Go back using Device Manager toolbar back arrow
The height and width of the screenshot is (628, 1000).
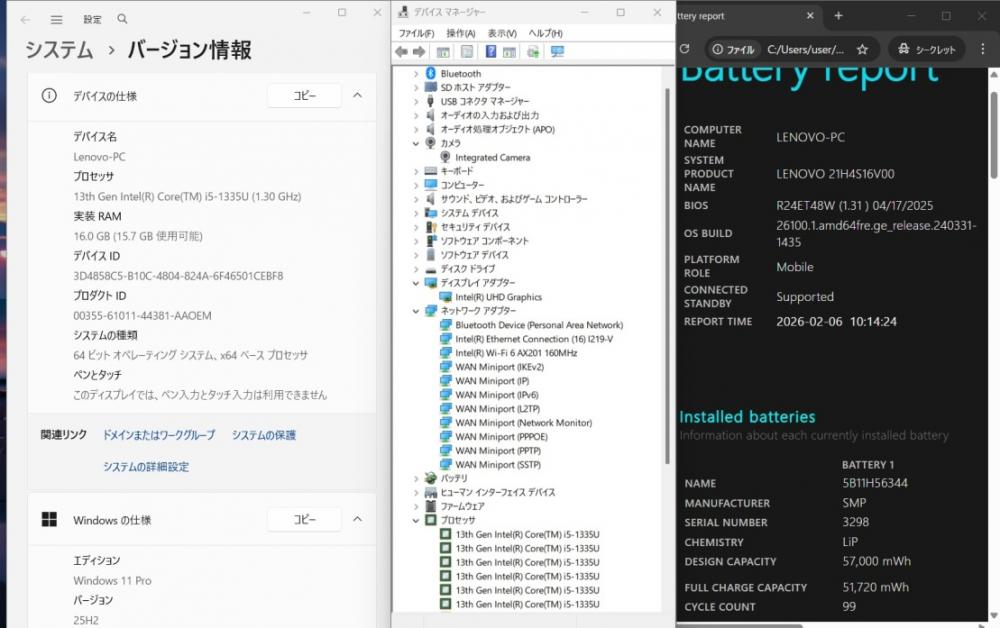coord(401,52)
